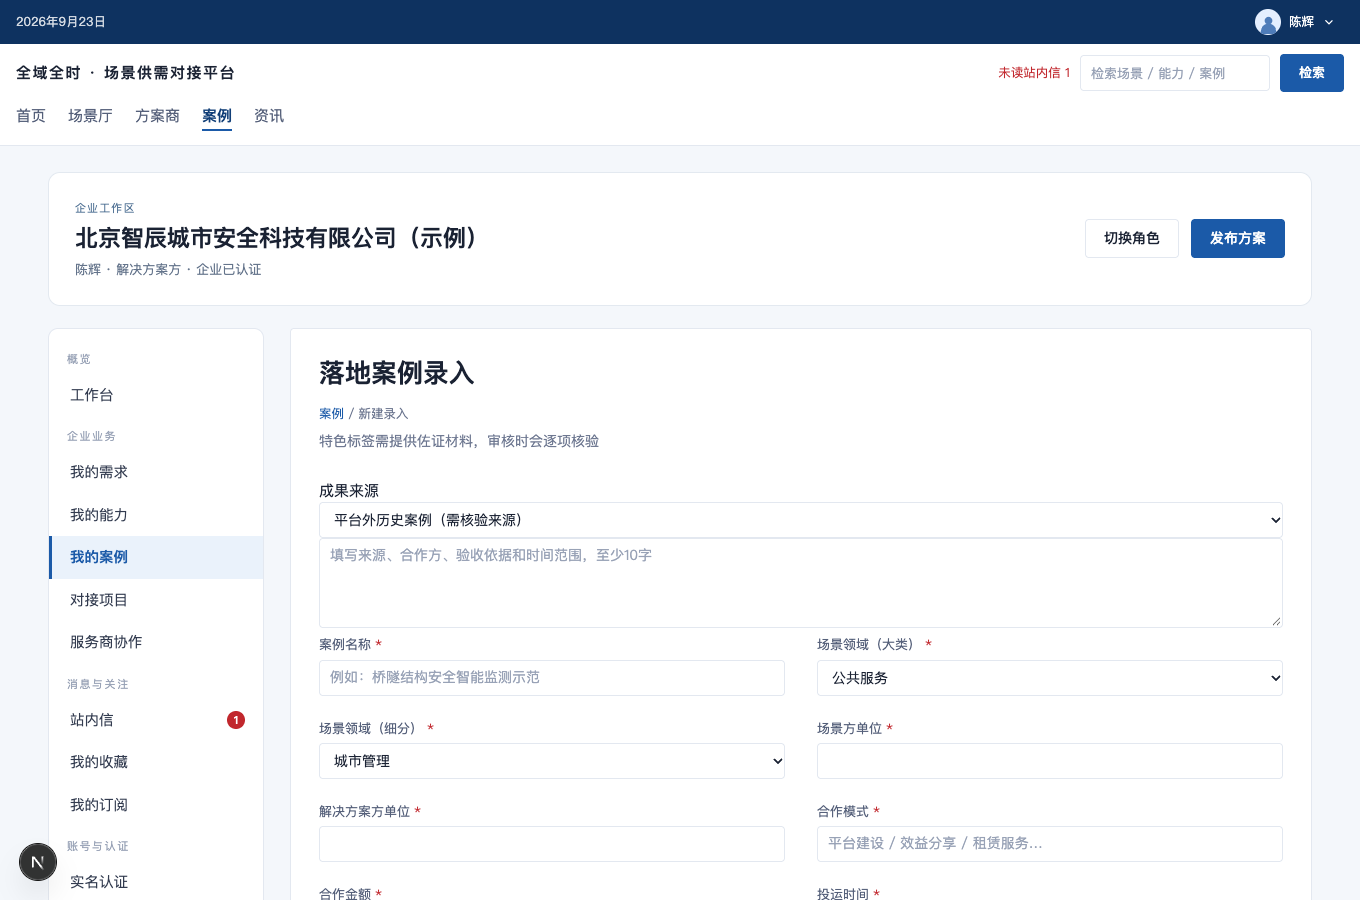Open the 成果来源 dropdown
Screen dimensions: 1360x900
[801, 520]
